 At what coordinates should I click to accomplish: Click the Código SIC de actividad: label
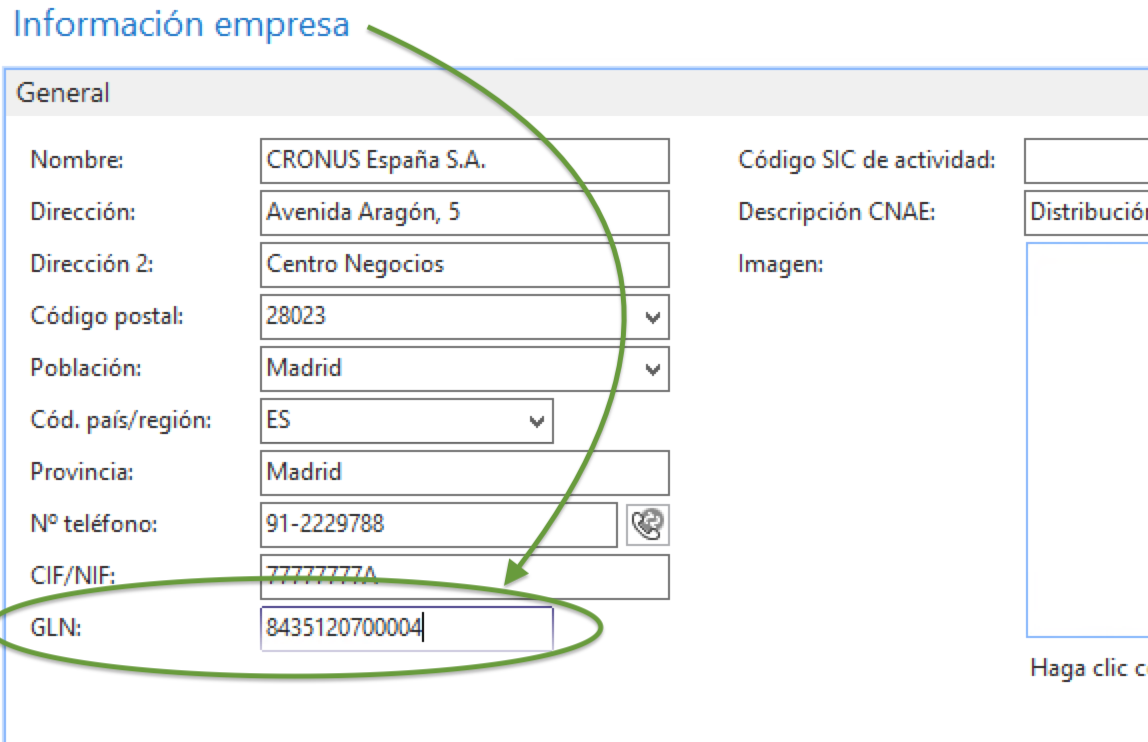coord(867,160)
